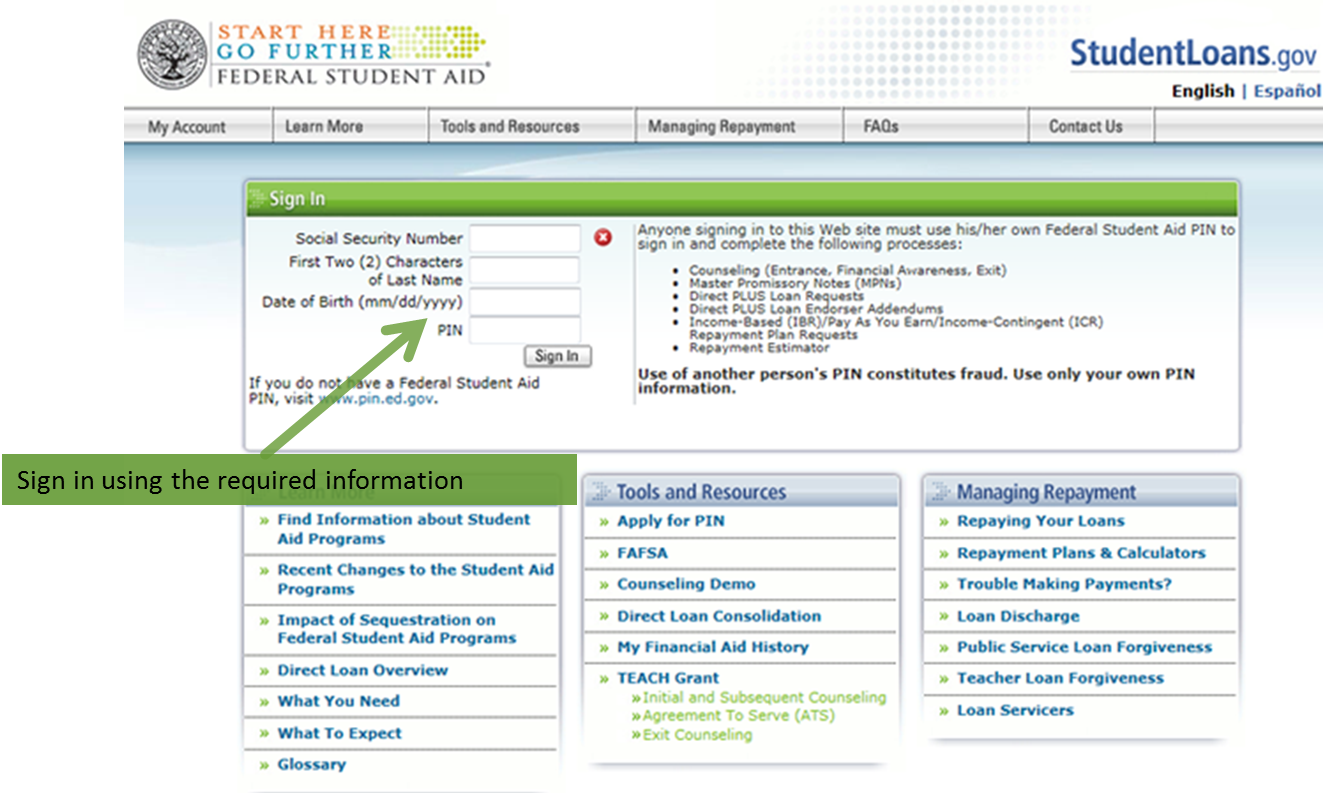Screen dimensions: 1323x793
Task: Click the 'Use of another person's PIN' warning text
Action: pyautogui.click(x=916, y=381)
